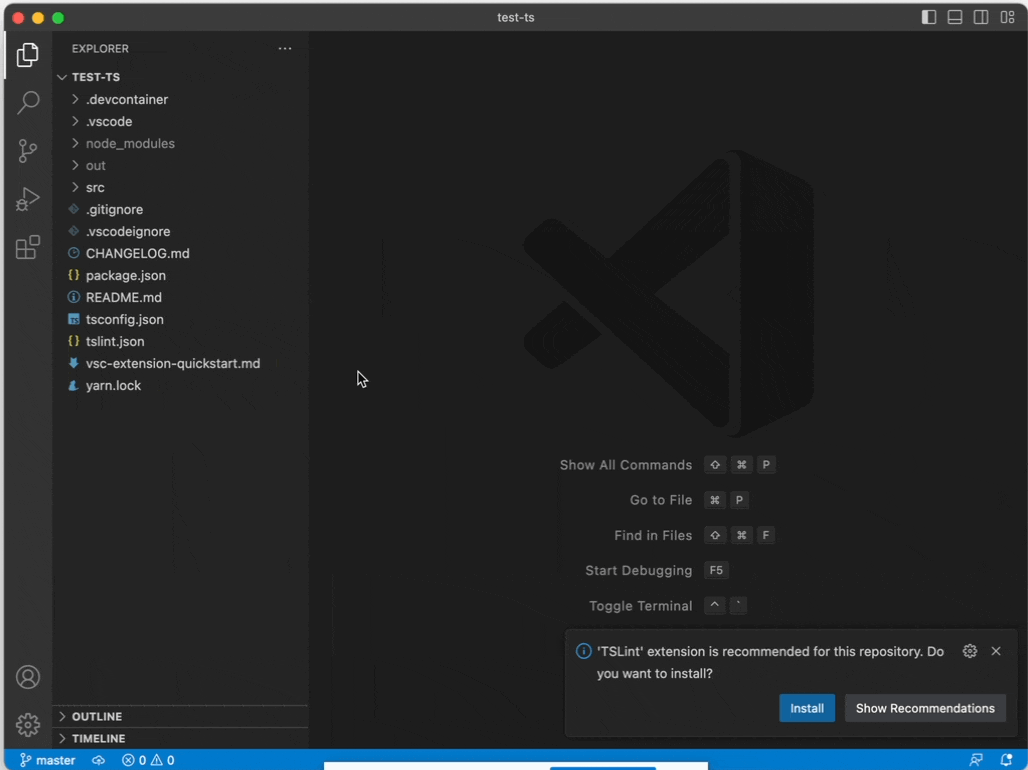Open the Source Control view
The width and height of the screenshot is (1028, 770).
27,150
